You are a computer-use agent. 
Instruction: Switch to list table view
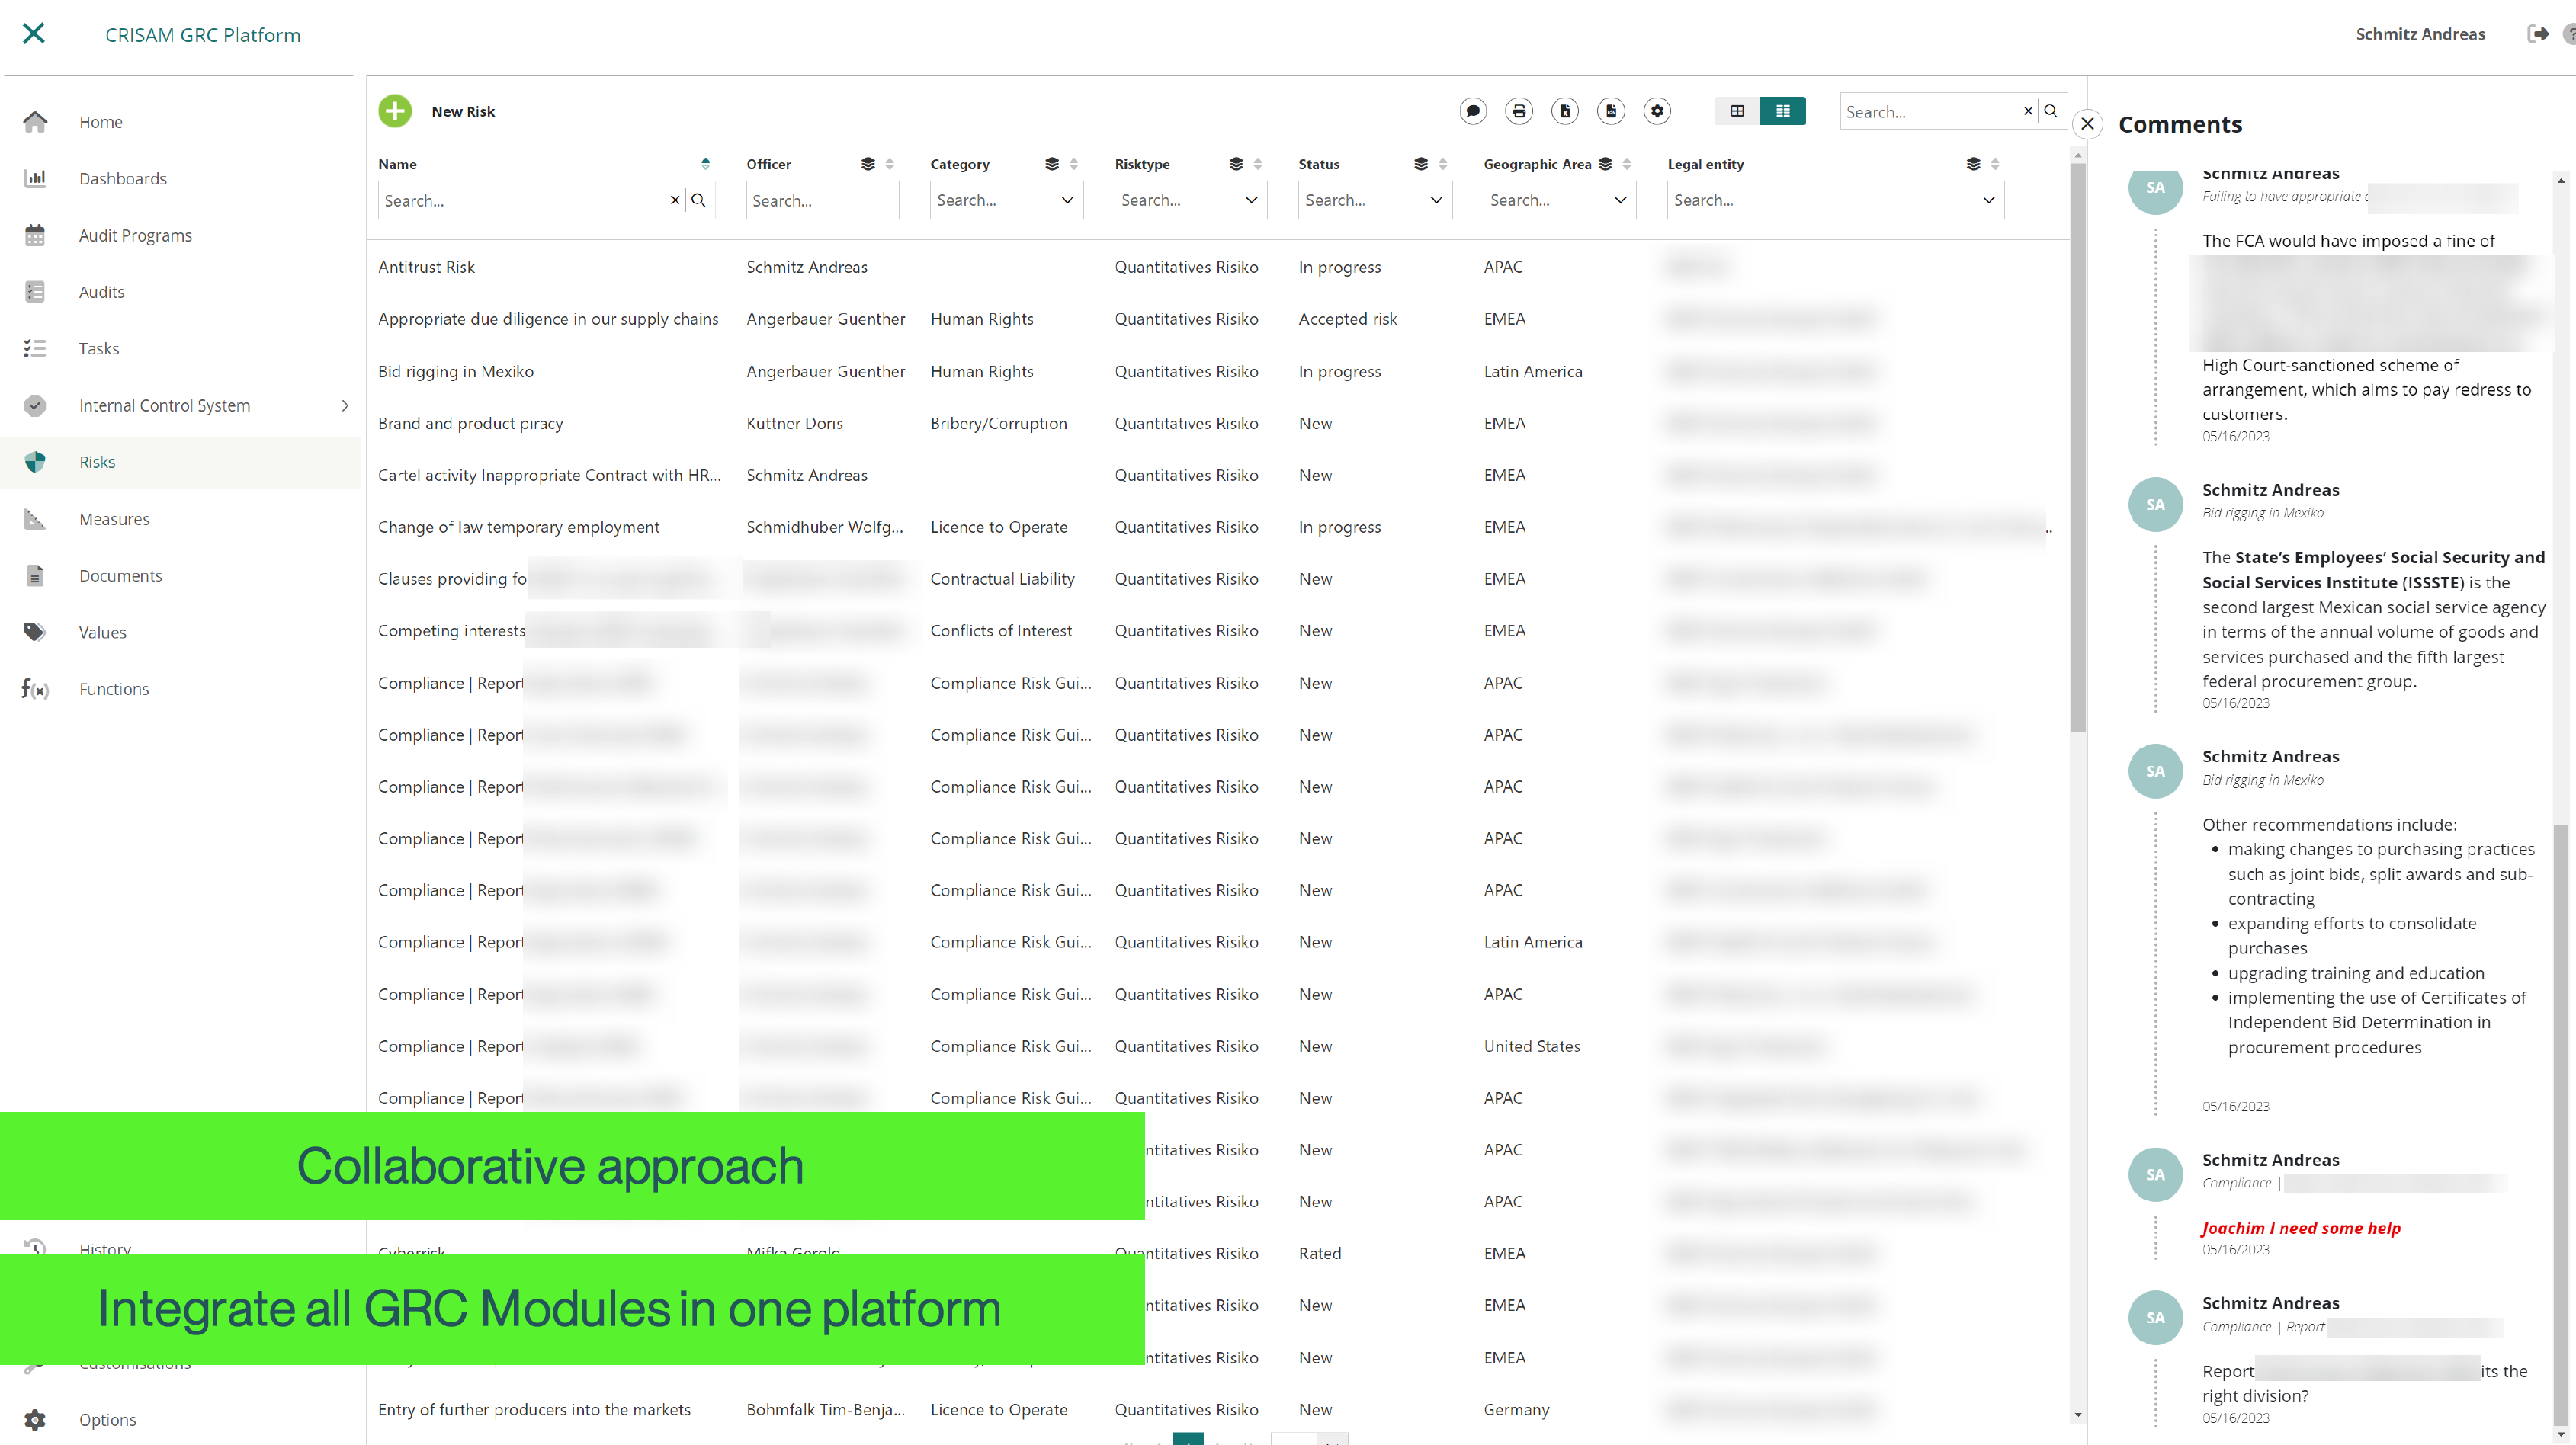[1782, 111]
